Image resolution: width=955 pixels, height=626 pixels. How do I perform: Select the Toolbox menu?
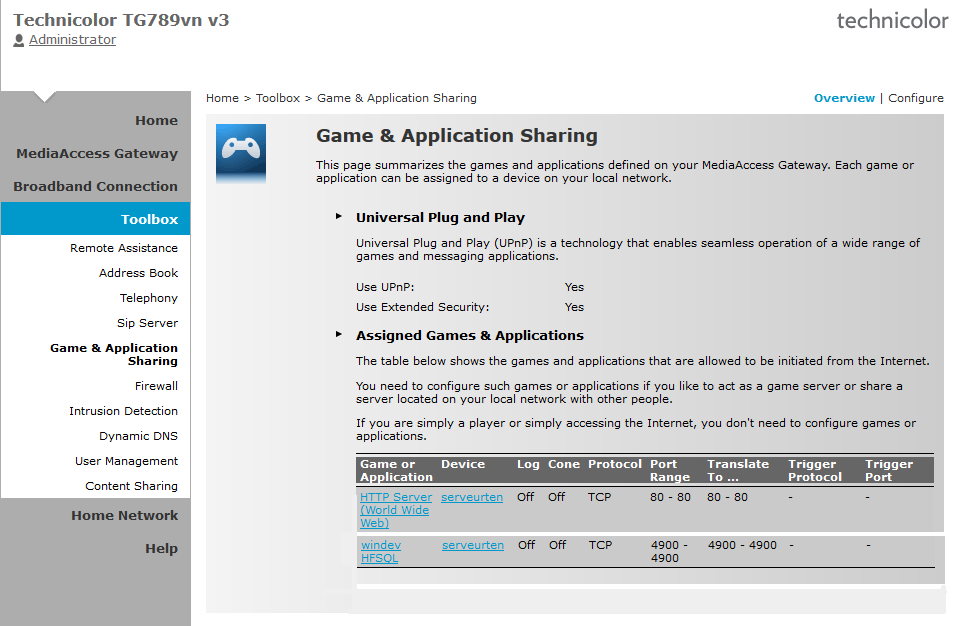coord(96,219)
